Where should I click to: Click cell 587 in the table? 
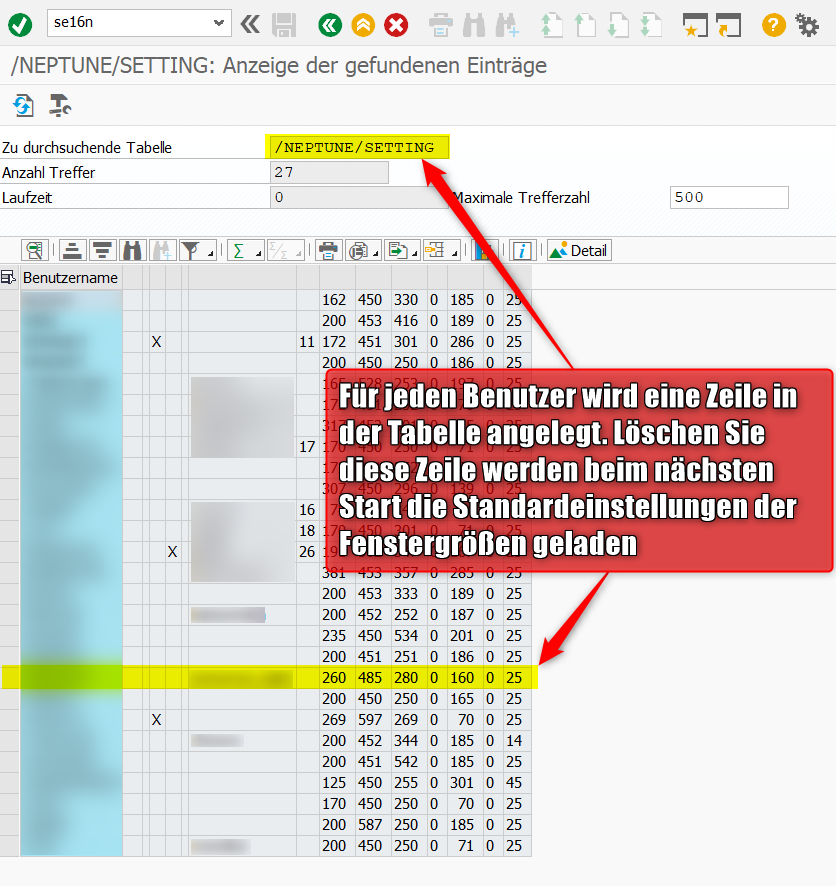[x=373, y=824]
